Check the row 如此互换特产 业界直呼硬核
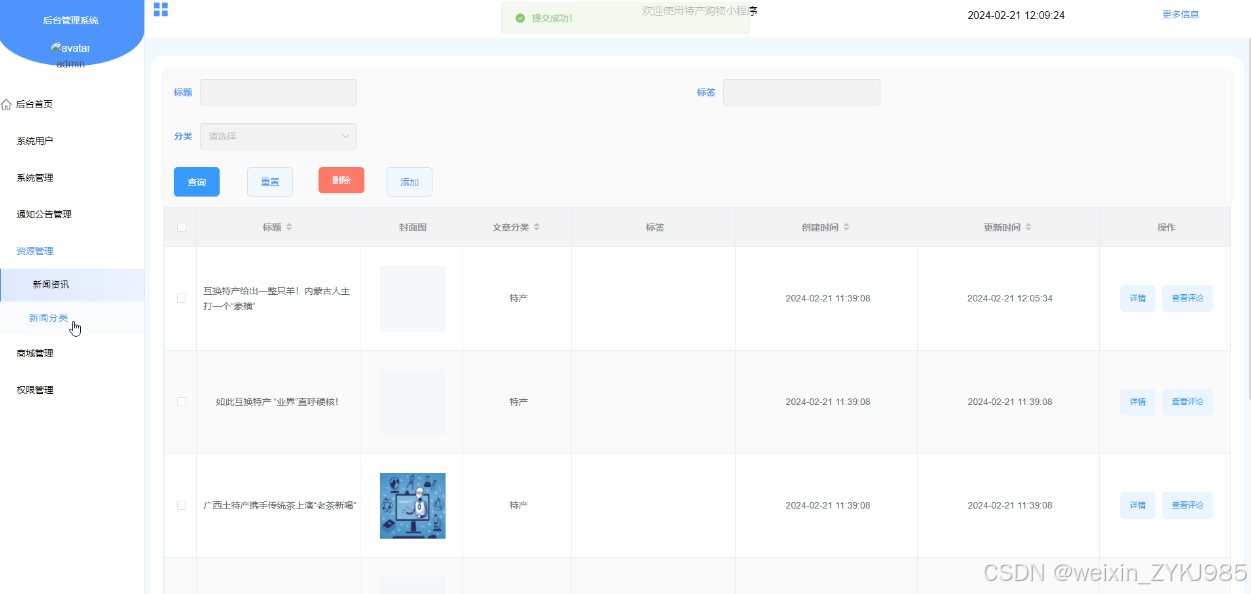The width and height of the screenshot is (1251, 594). pos(181,402)
